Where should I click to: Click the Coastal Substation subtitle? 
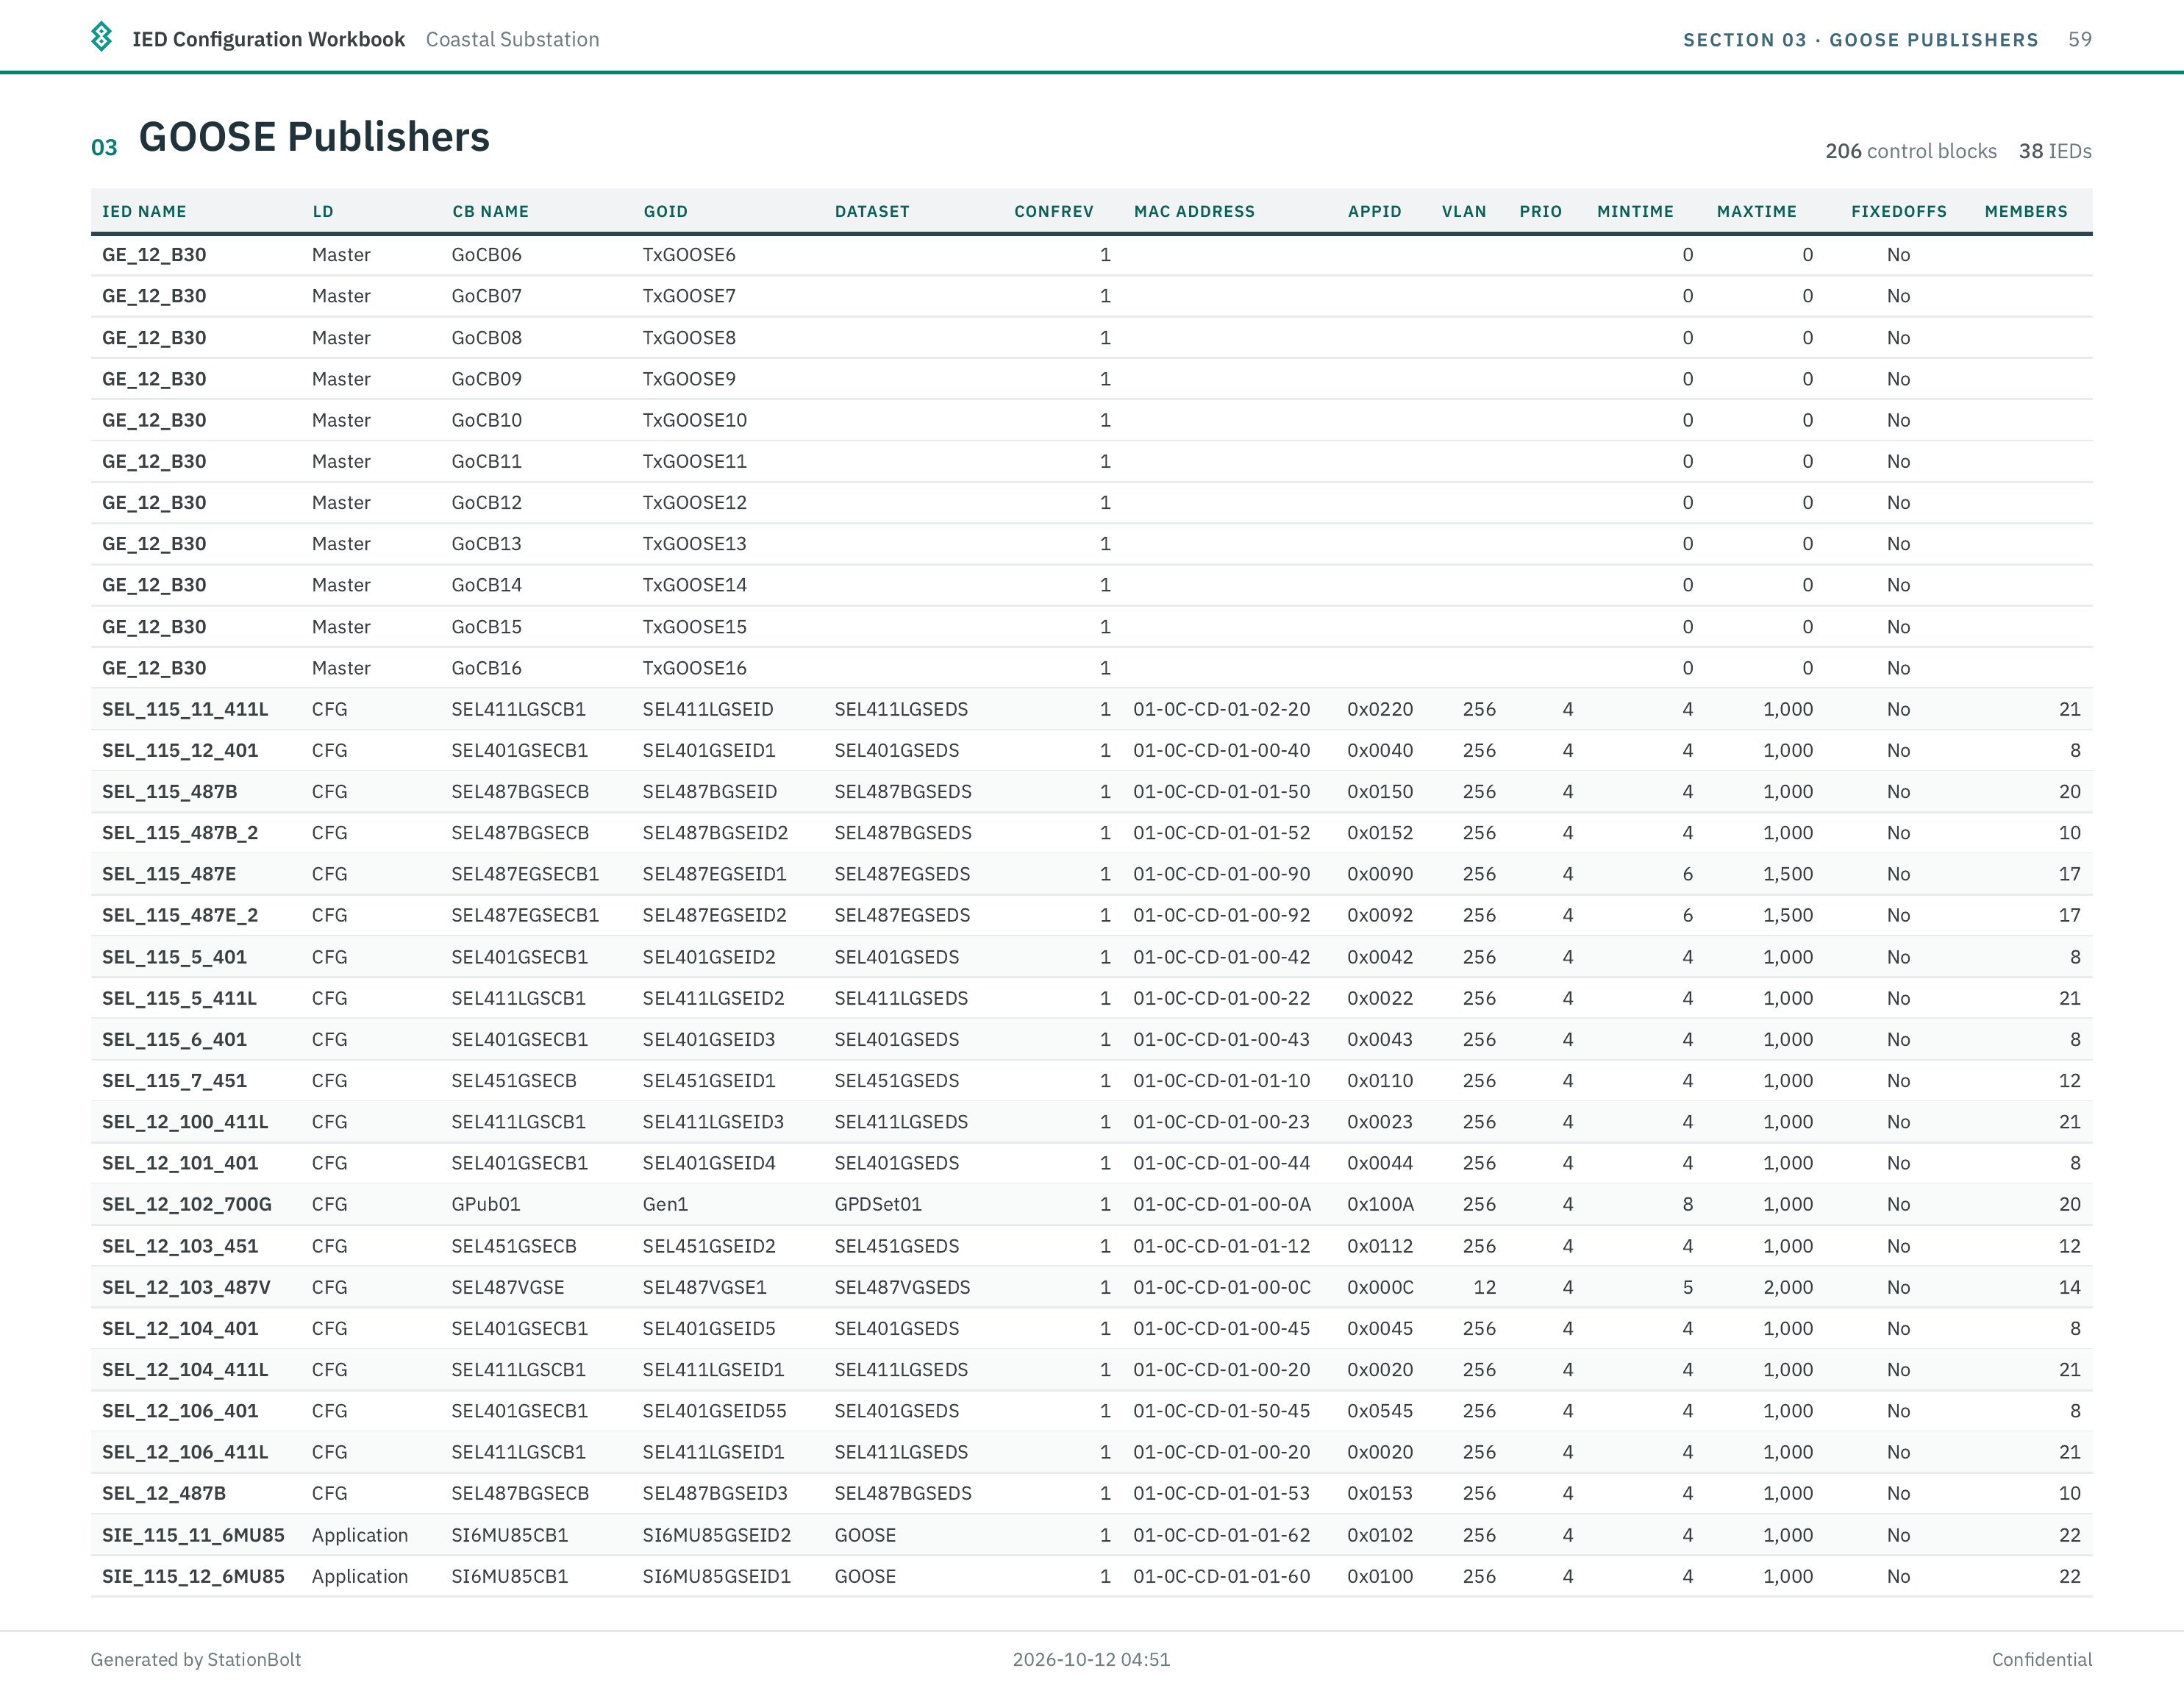(x=512, y=39)
